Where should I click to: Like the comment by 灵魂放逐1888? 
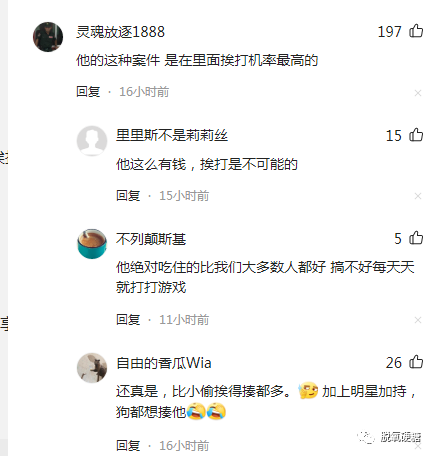tap(416, 31)
